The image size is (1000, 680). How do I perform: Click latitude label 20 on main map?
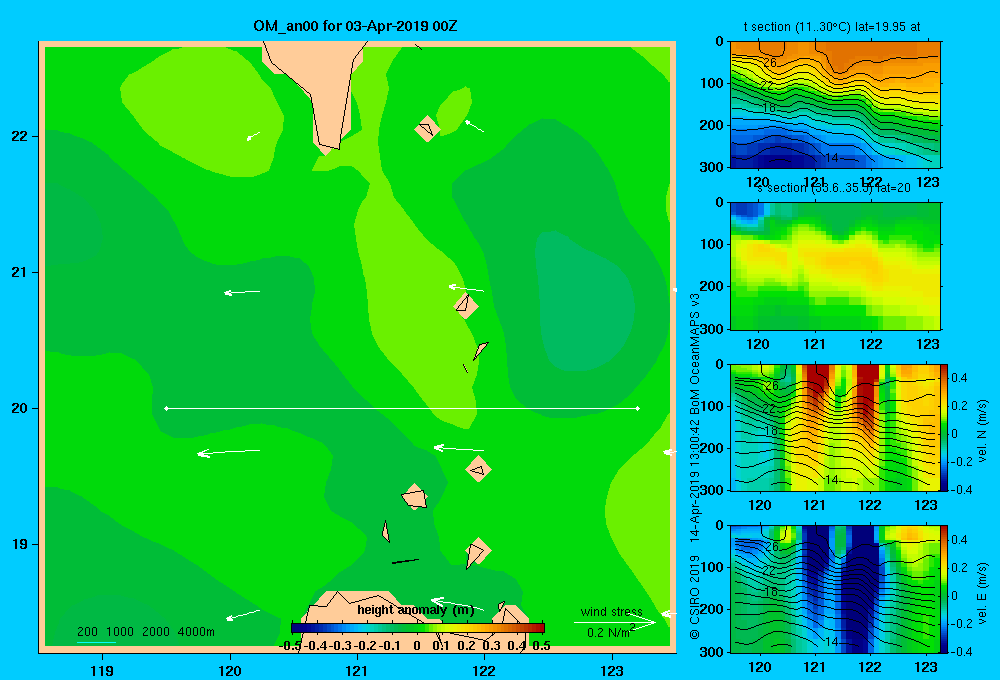(x=19, y=408)
